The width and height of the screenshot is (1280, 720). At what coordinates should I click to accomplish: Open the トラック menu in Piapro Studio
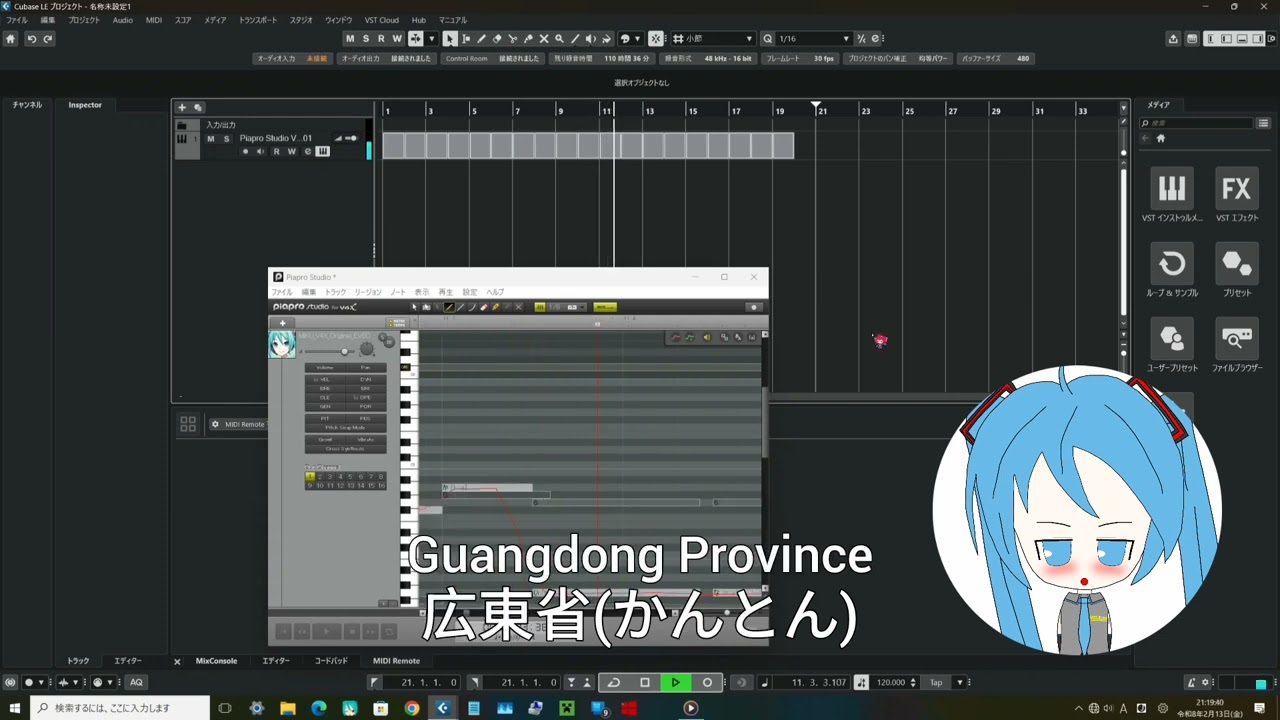pos(335,292)
